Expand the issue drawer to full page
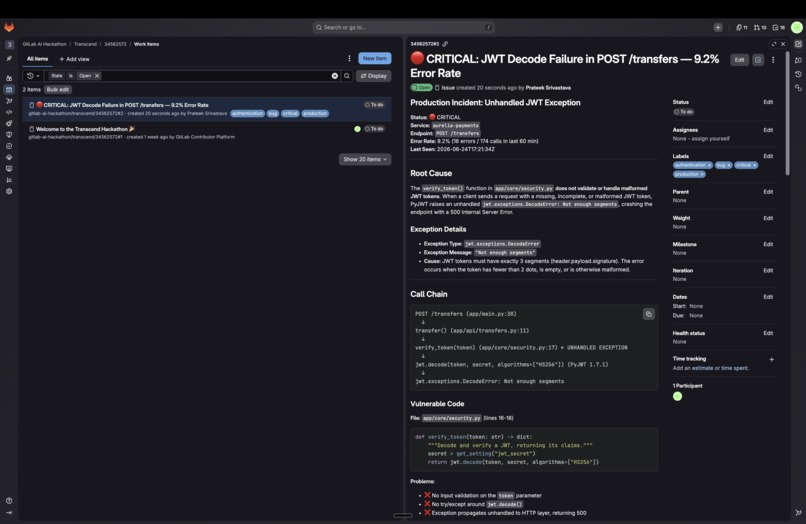The height and width of the screenshot is (524, 806). tap(774, 44)
